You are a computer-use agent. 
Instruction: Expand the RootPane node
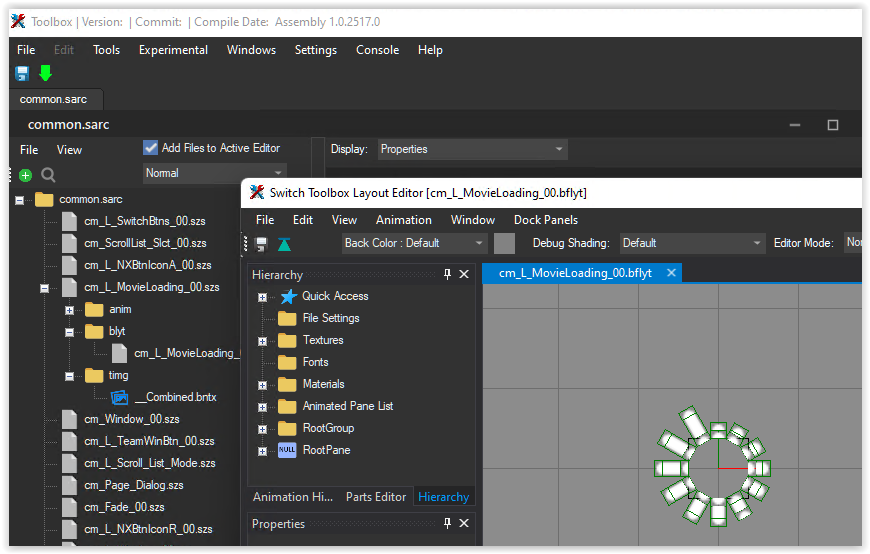tap(262, 451)
